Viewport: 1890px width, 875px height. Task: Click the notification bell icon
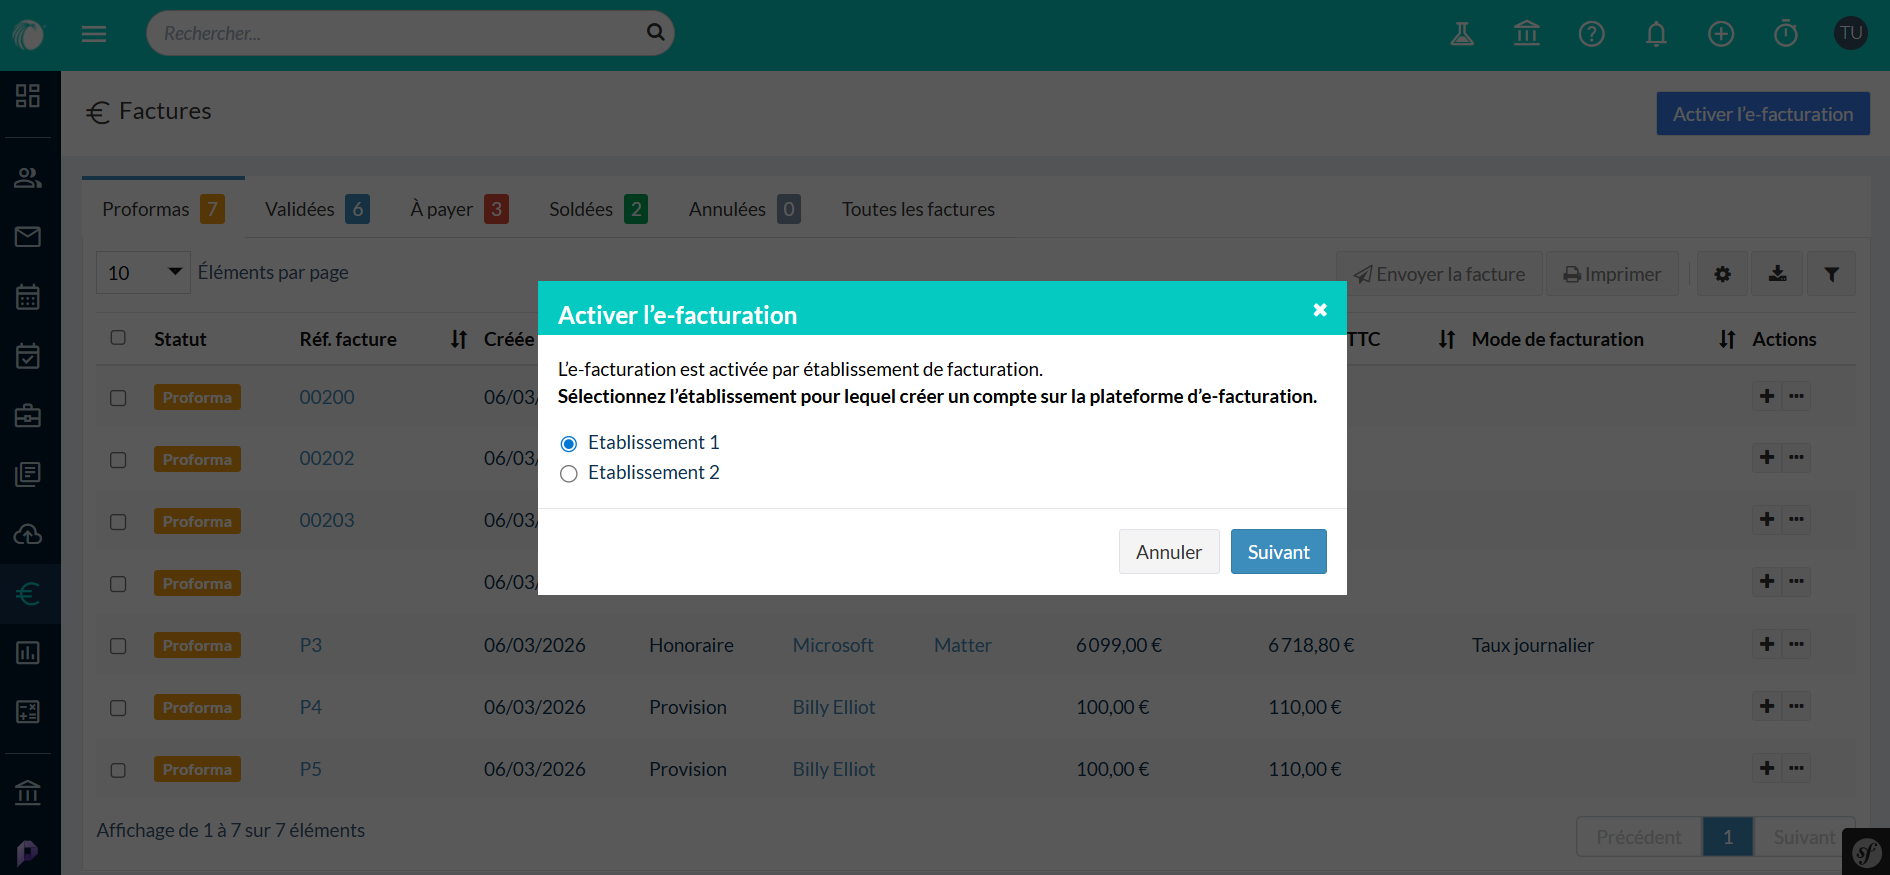tap(1656, 34)
